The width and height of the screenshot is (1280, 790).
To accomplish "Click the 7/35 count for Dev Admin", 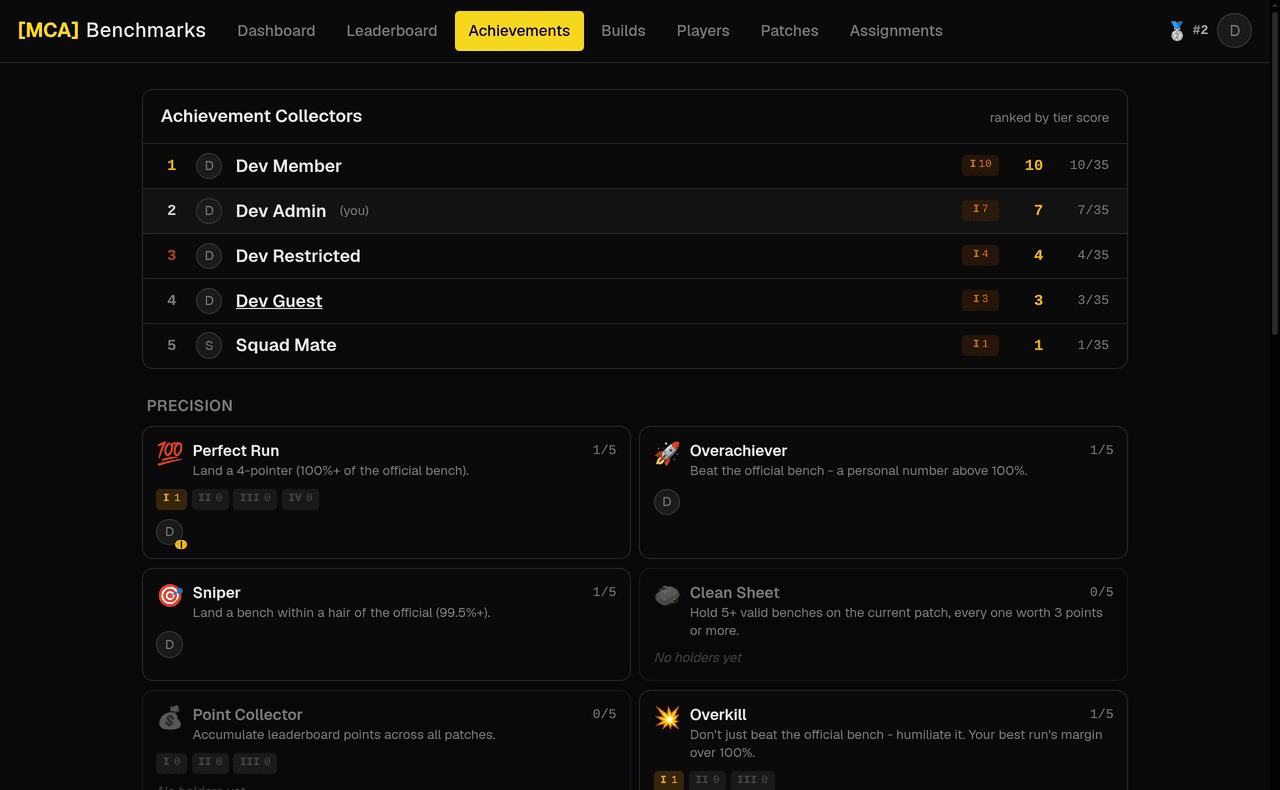I will 1093,210.
